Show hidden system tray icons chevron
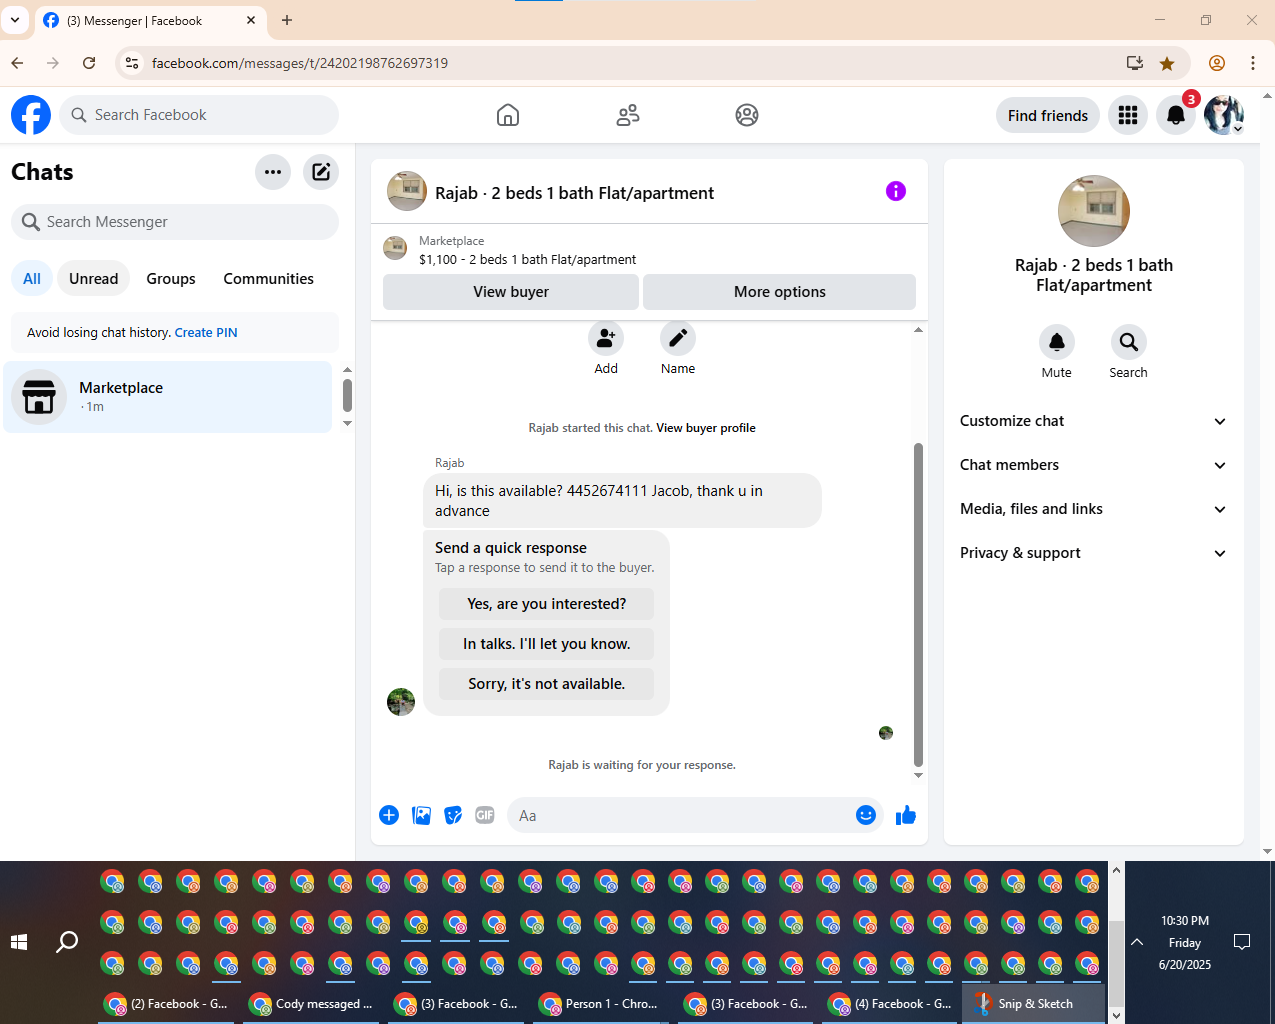 pyautogui.click(x=1137, y=942)
